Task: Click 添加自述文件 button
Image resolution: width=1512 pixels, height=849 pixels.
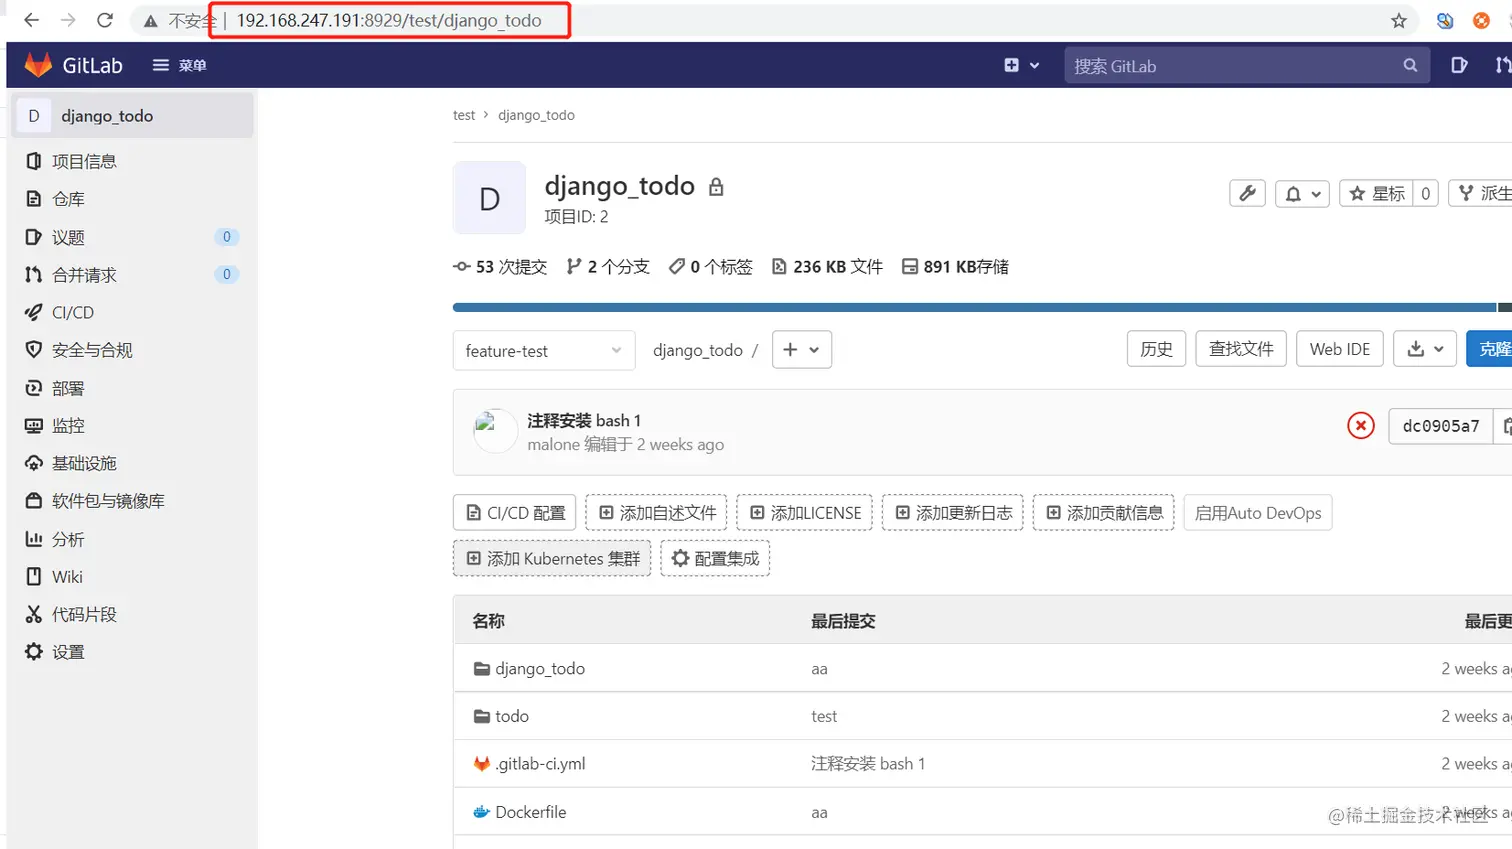Action: [x=657, y=513]
